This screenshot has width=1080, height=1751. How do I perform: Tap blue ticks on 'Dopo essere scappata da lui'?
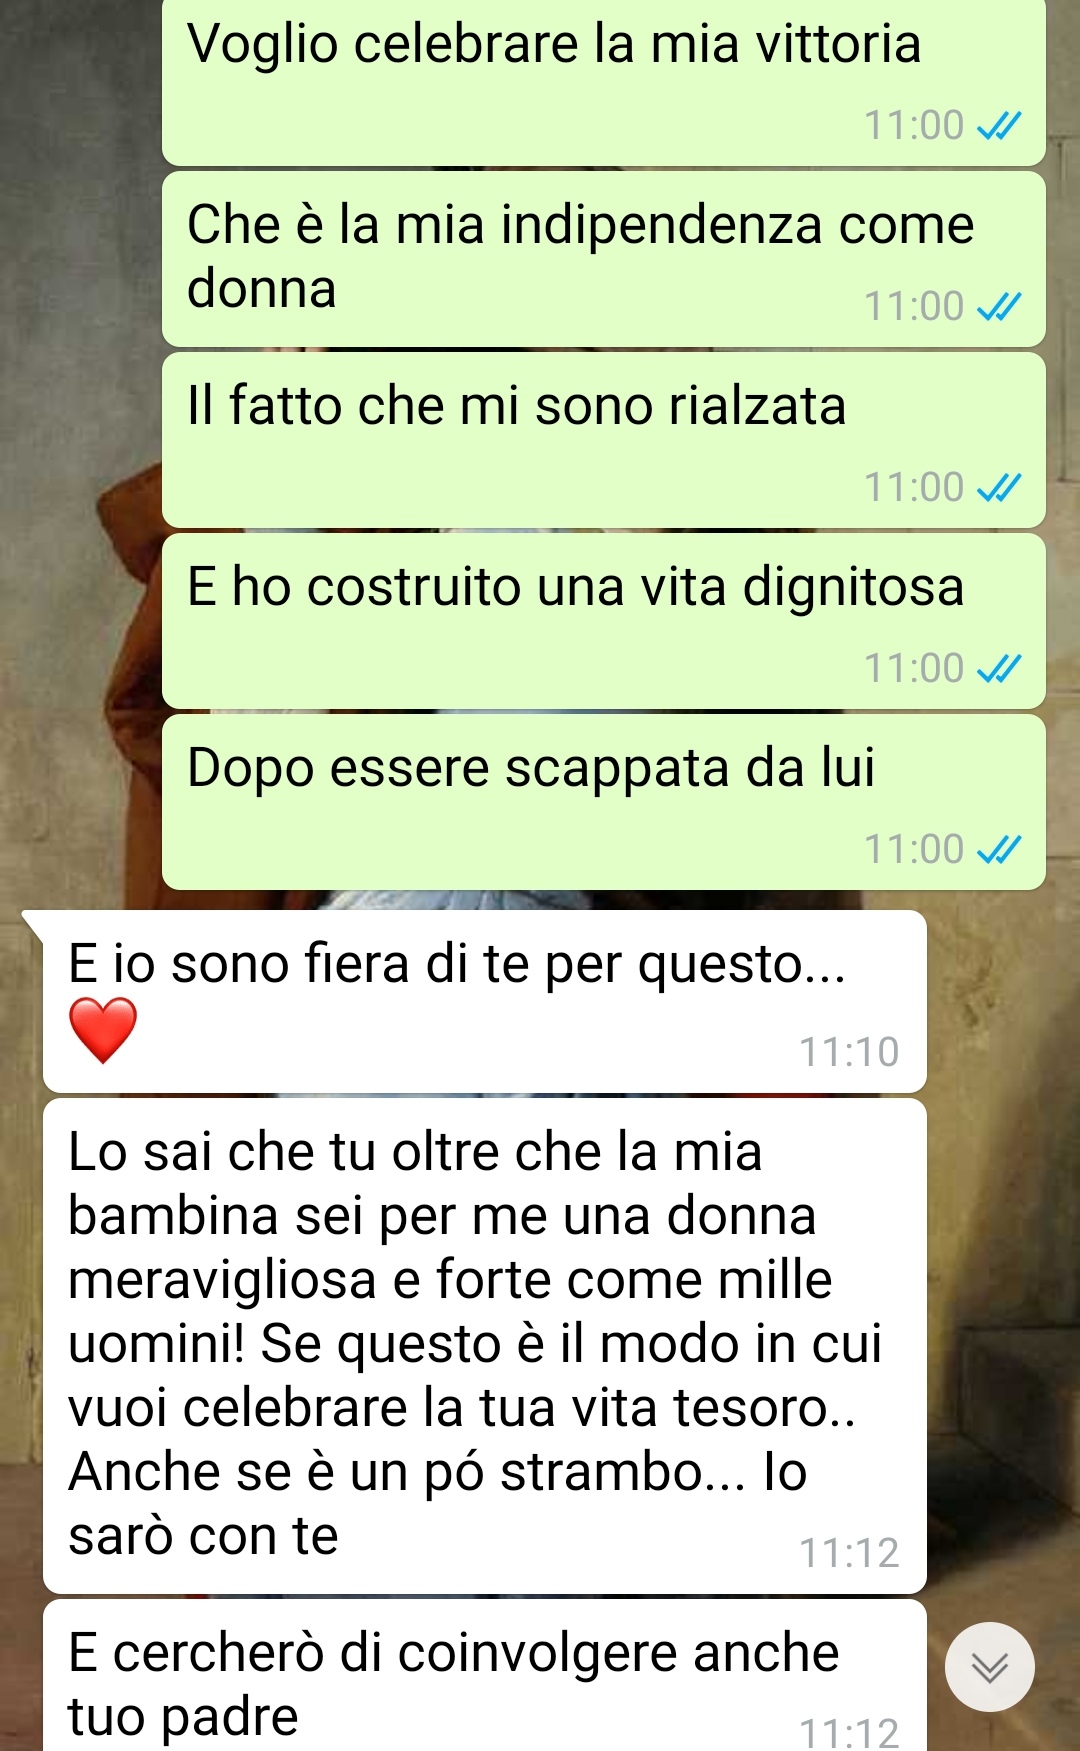pyautogui.click(x=999, y=850)
